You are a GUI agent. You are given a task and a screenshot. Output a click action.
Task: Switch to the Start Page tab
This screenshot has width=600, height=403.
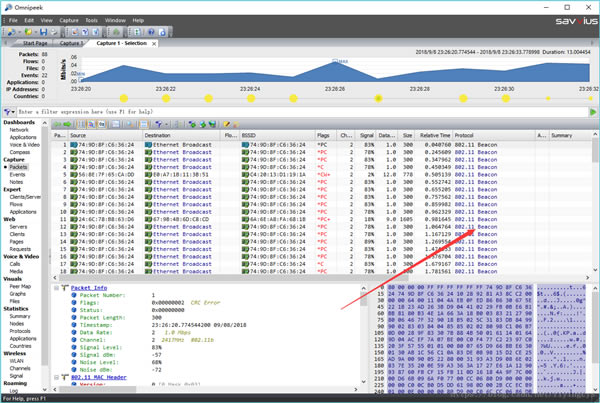(x=34, y=43)
